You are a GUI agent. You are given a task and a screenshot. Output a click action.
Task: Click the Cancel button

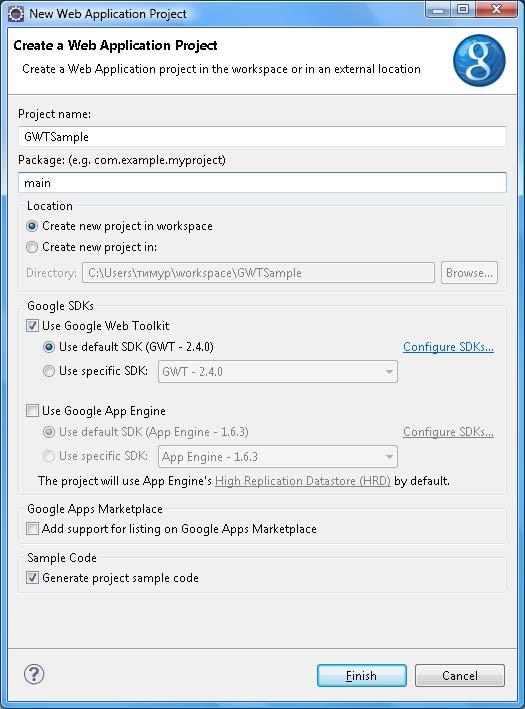[460, 676]
